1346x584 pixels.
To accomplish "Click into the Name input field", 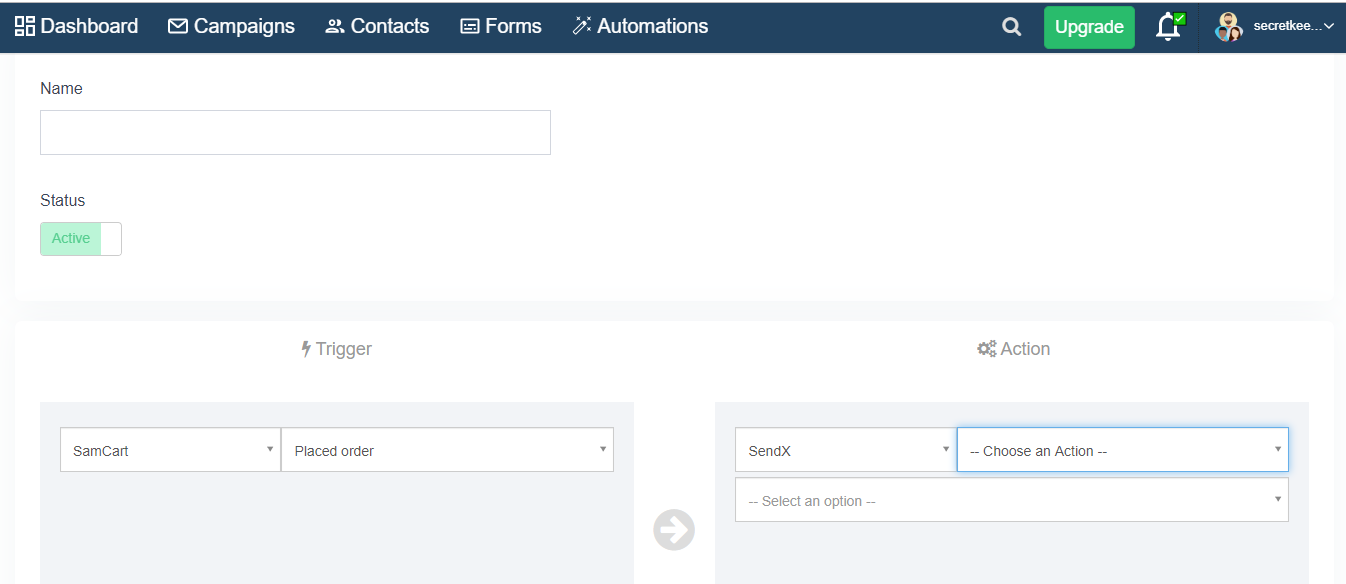I will (x=295, y=132).
